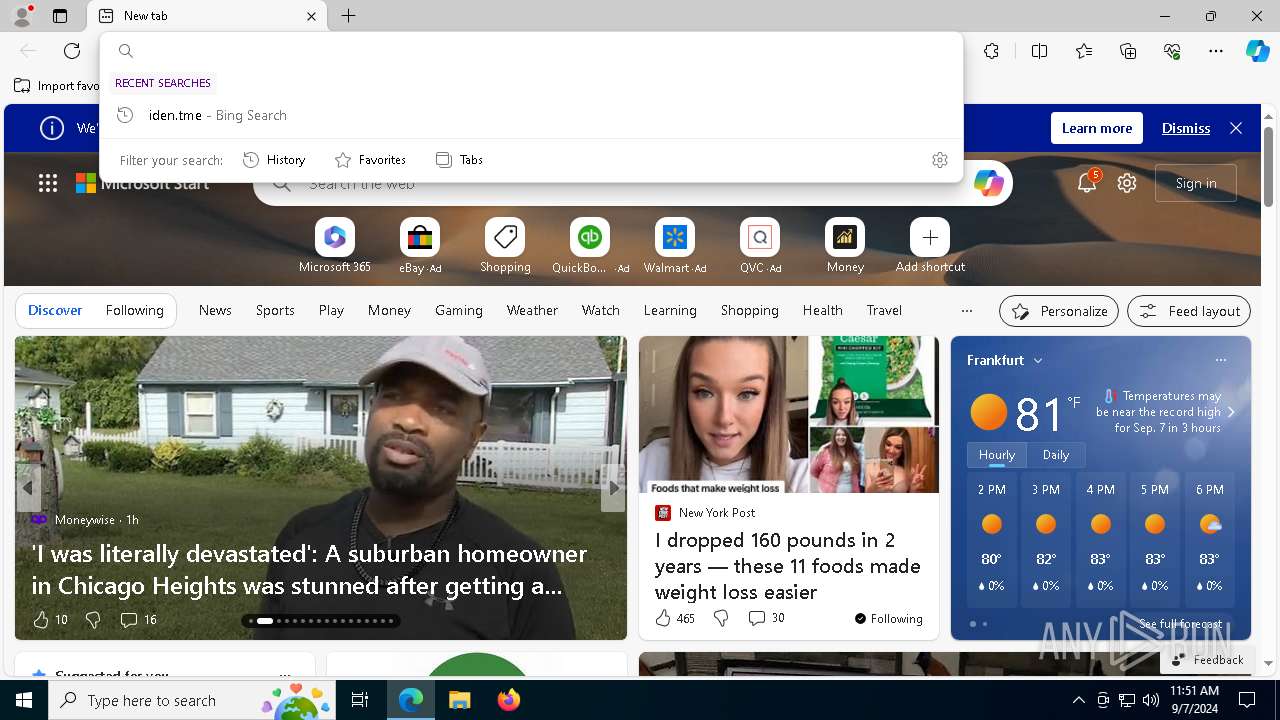Open the Edge profile icon
This screenshot has width=1280, height=720.
22,16
